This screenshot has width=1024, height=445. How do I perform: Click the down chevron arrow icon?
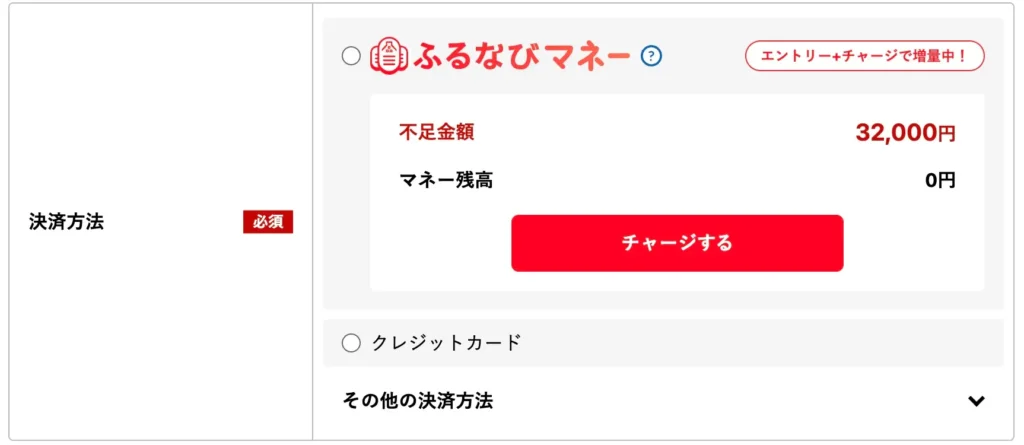point(977,401)
